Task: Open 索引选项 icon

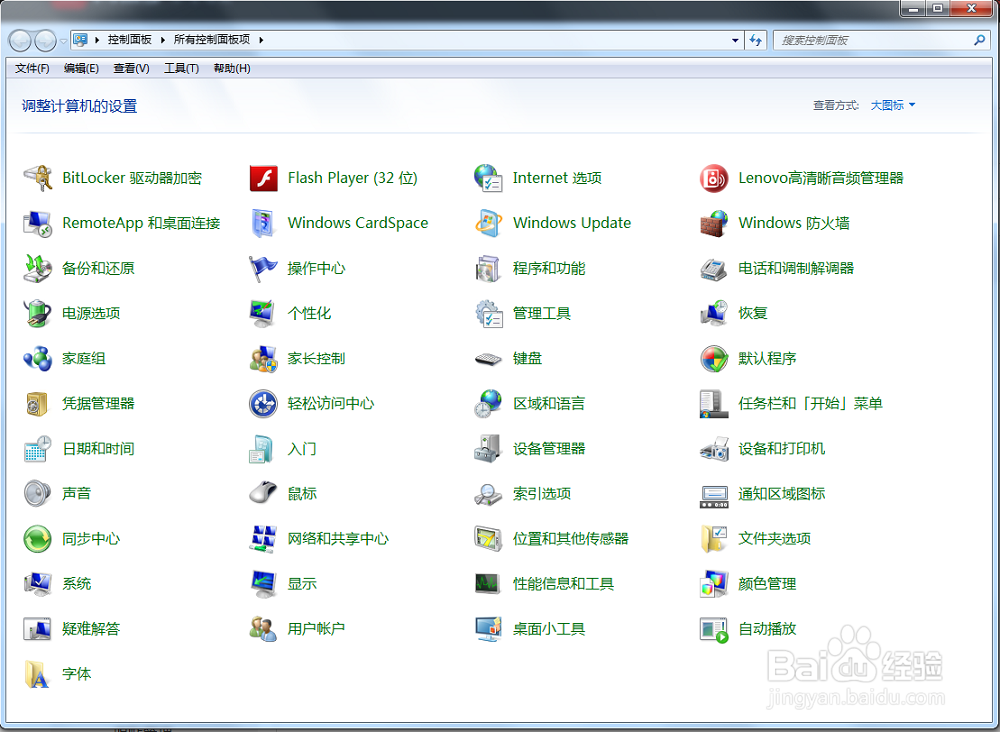Action: [489, 494]
